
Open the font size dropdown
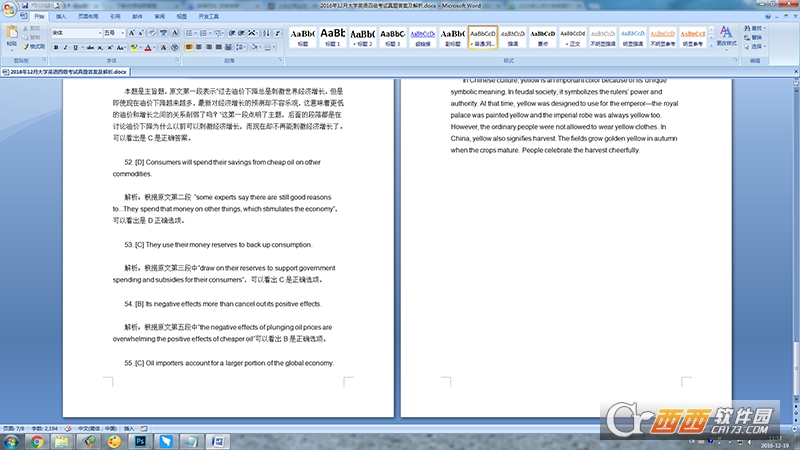point(122,33)
